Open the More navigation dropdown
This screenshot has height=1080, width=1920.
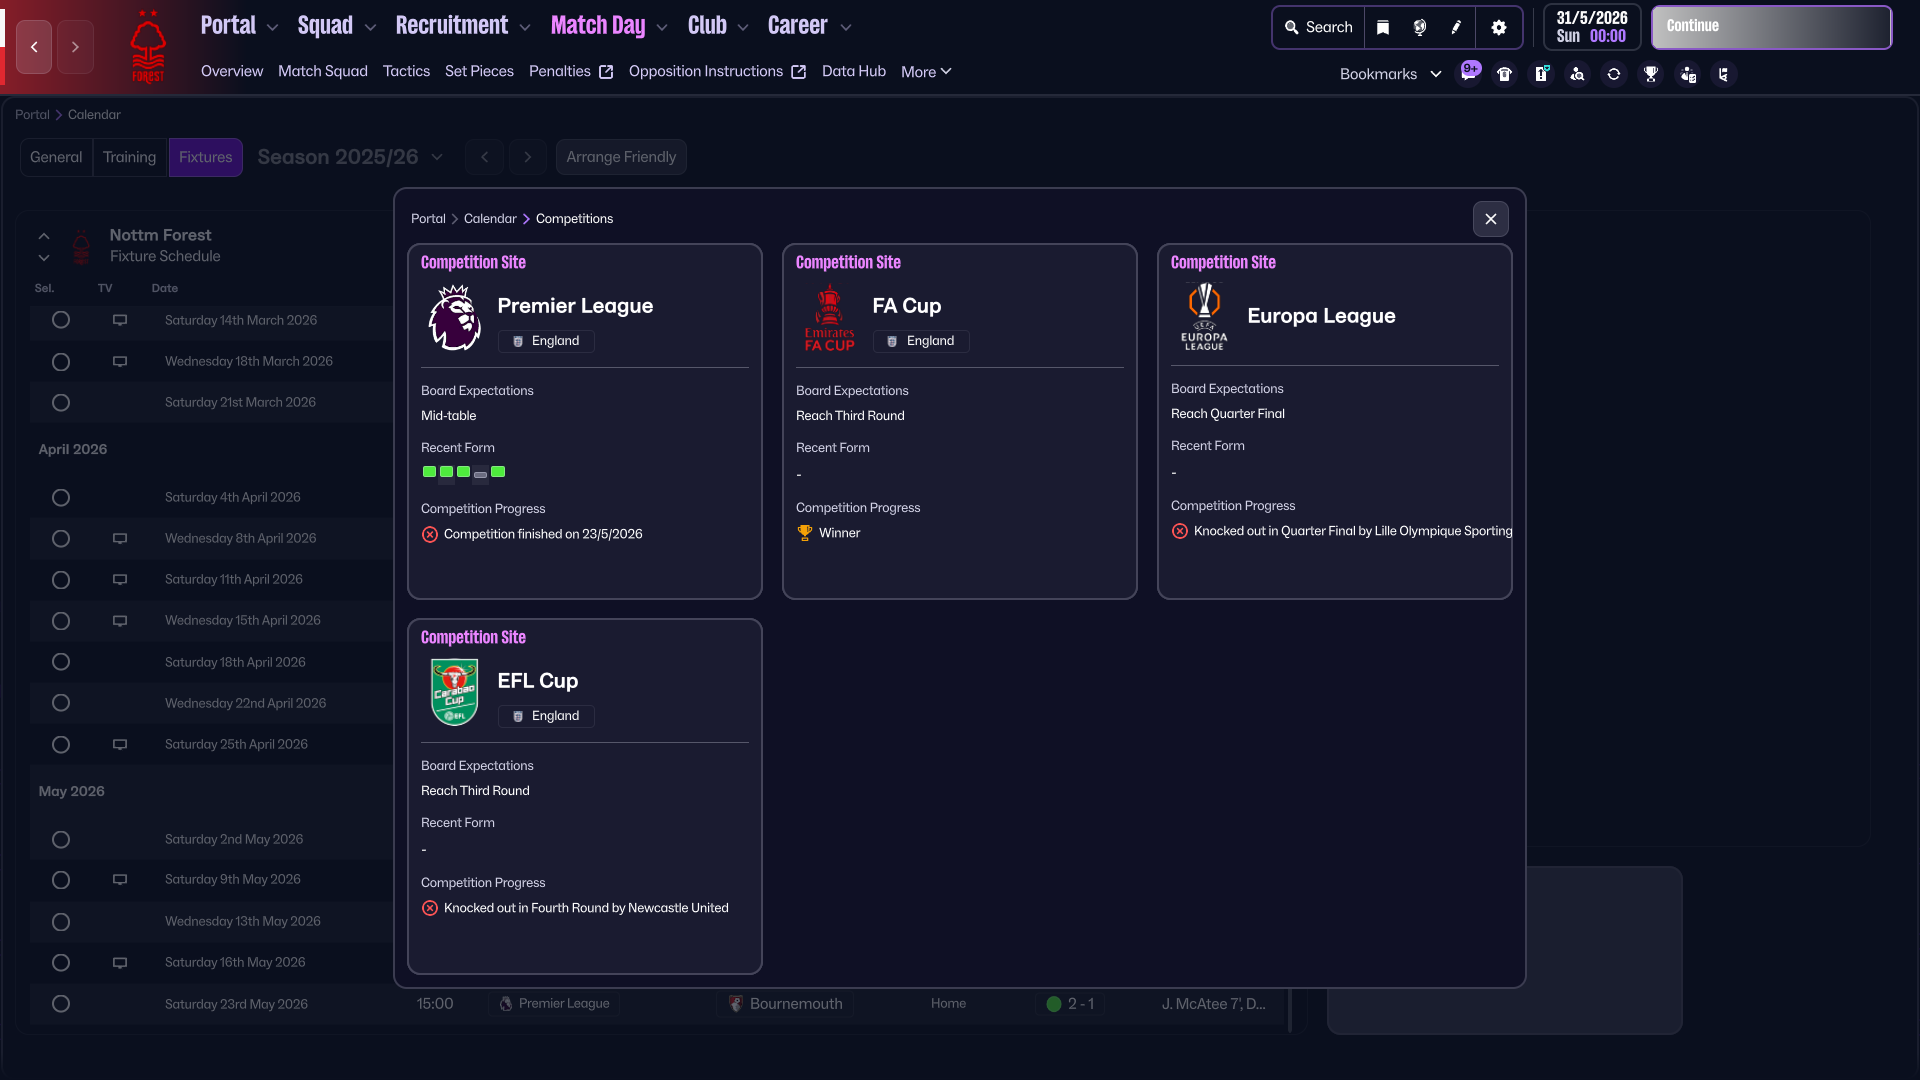click(926, 72)
